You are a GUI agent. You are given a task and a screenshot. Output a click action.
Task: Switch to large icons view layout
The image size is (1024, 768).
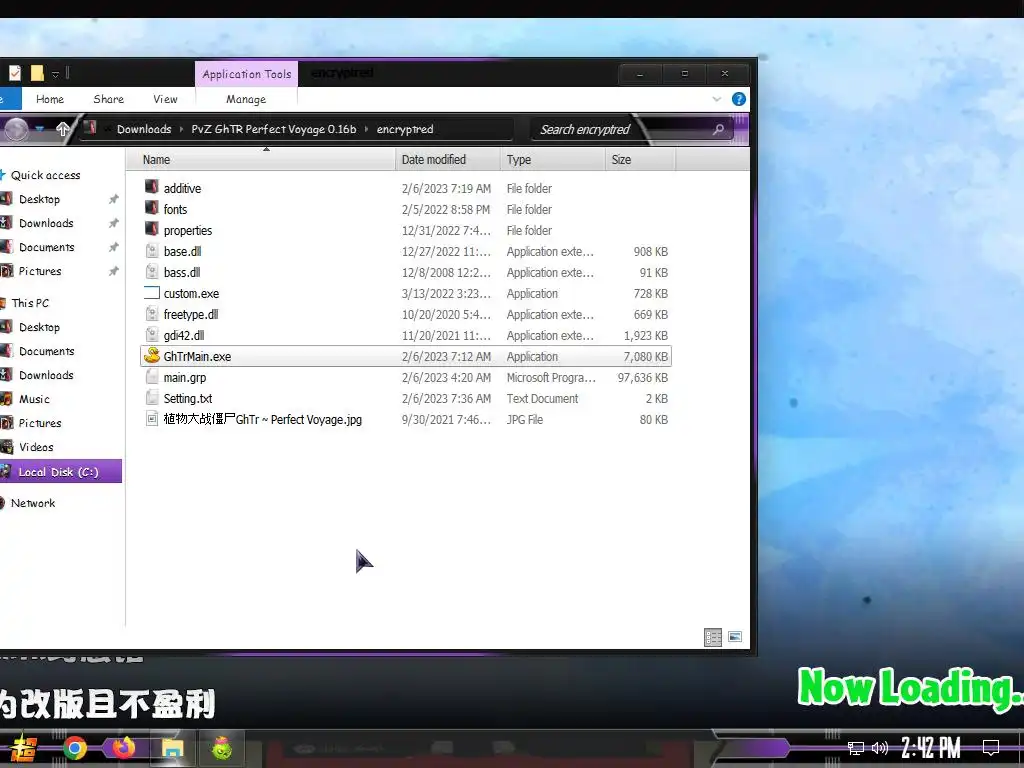click(x=735, y=637)
